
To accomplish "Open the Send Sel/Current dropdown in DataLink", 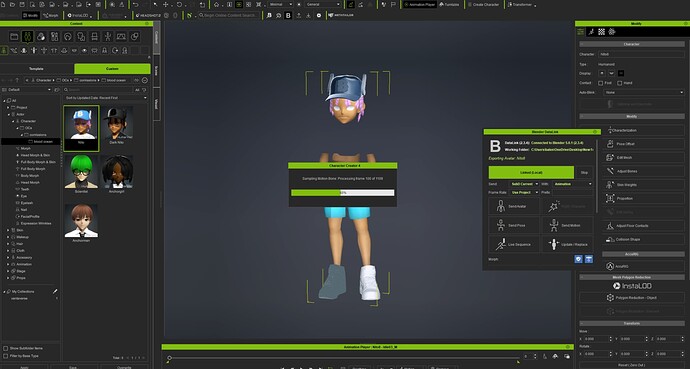I will 525,184.
